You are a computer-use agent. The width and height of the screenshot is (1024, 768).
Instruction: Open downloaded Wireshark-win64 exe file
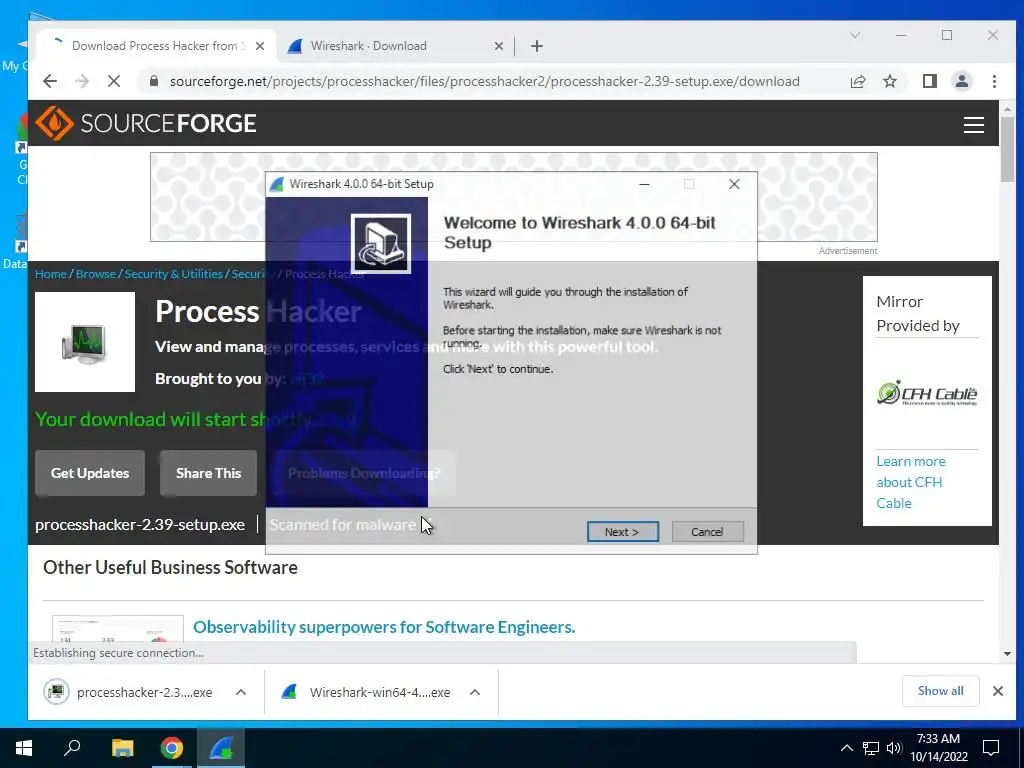pos(364,692)
